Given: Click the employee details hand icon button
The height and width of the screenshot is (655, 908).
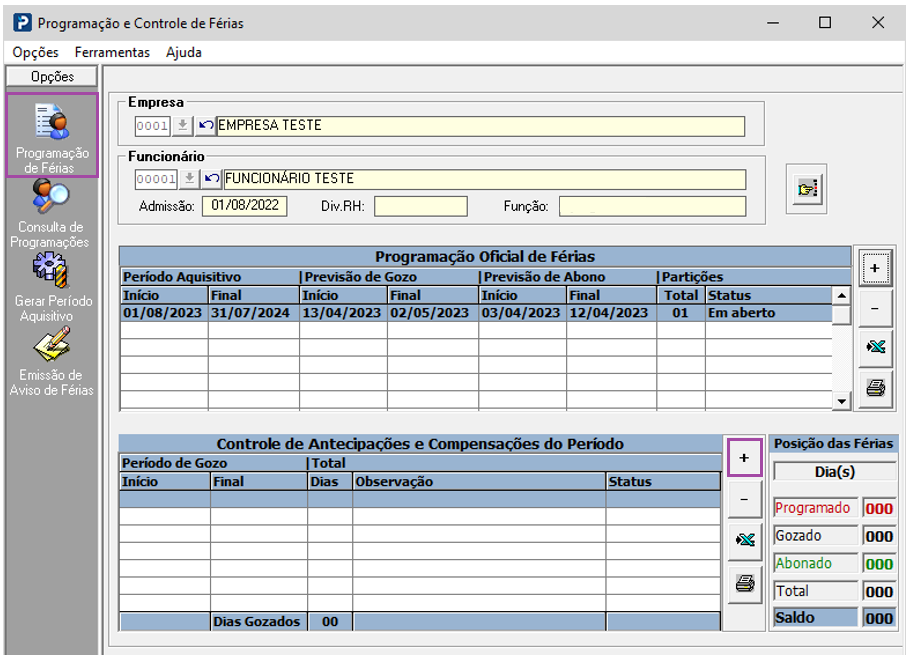Looking at the screenshot, I should pos(807,189).
